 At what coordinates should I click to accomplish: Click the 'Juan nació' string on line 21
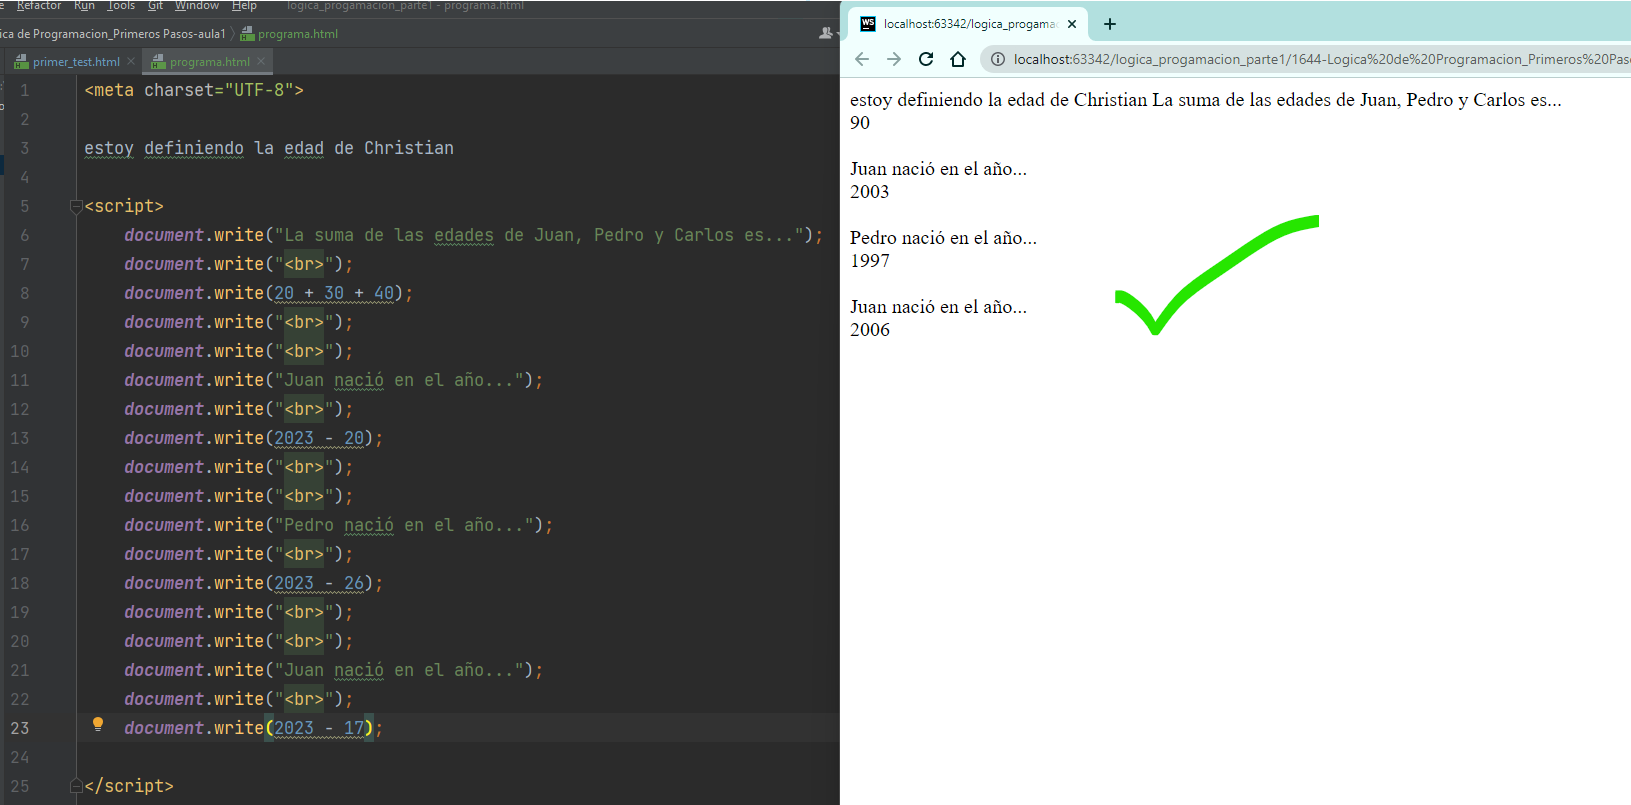point(399,670)
